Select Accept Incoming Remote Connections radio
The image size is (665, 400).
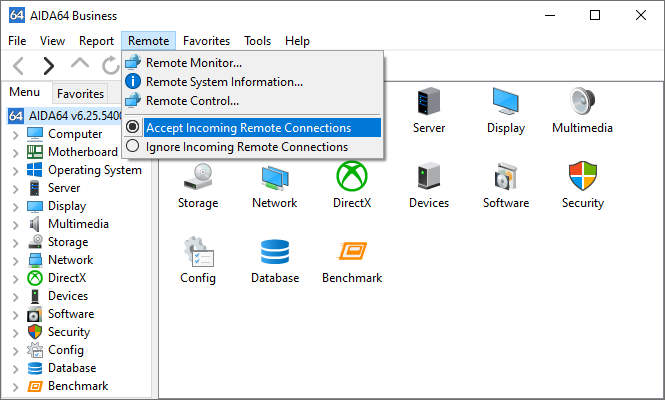[133, 127]
